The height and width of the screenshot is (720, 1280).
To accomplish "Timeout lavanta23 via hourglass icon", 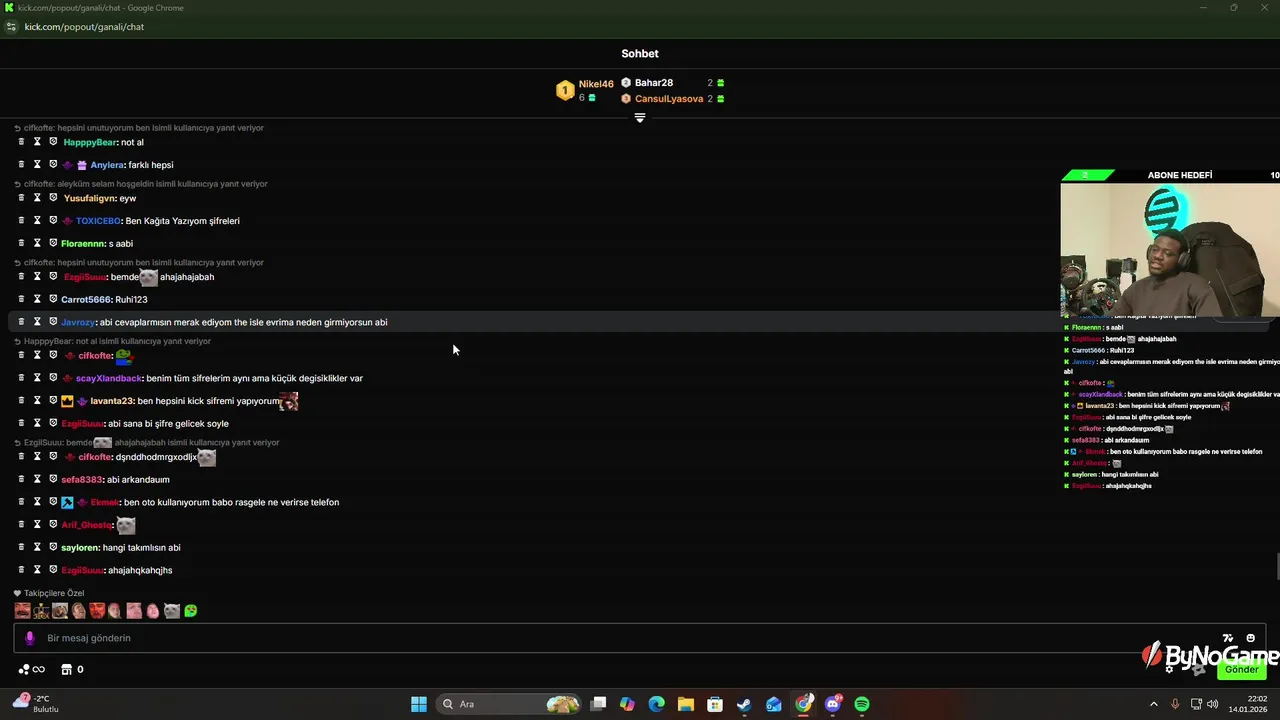I will tap(37, 401).
